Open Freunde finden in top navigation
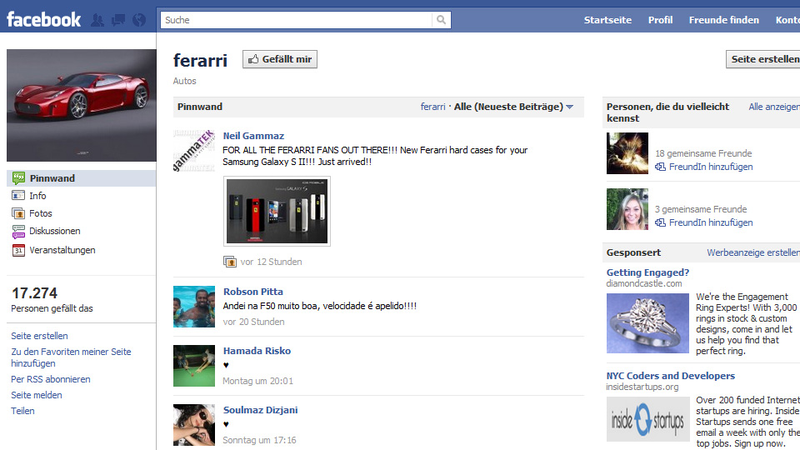Screen dimensions: 800x450 pyautogui.click(x=723, y=20)
